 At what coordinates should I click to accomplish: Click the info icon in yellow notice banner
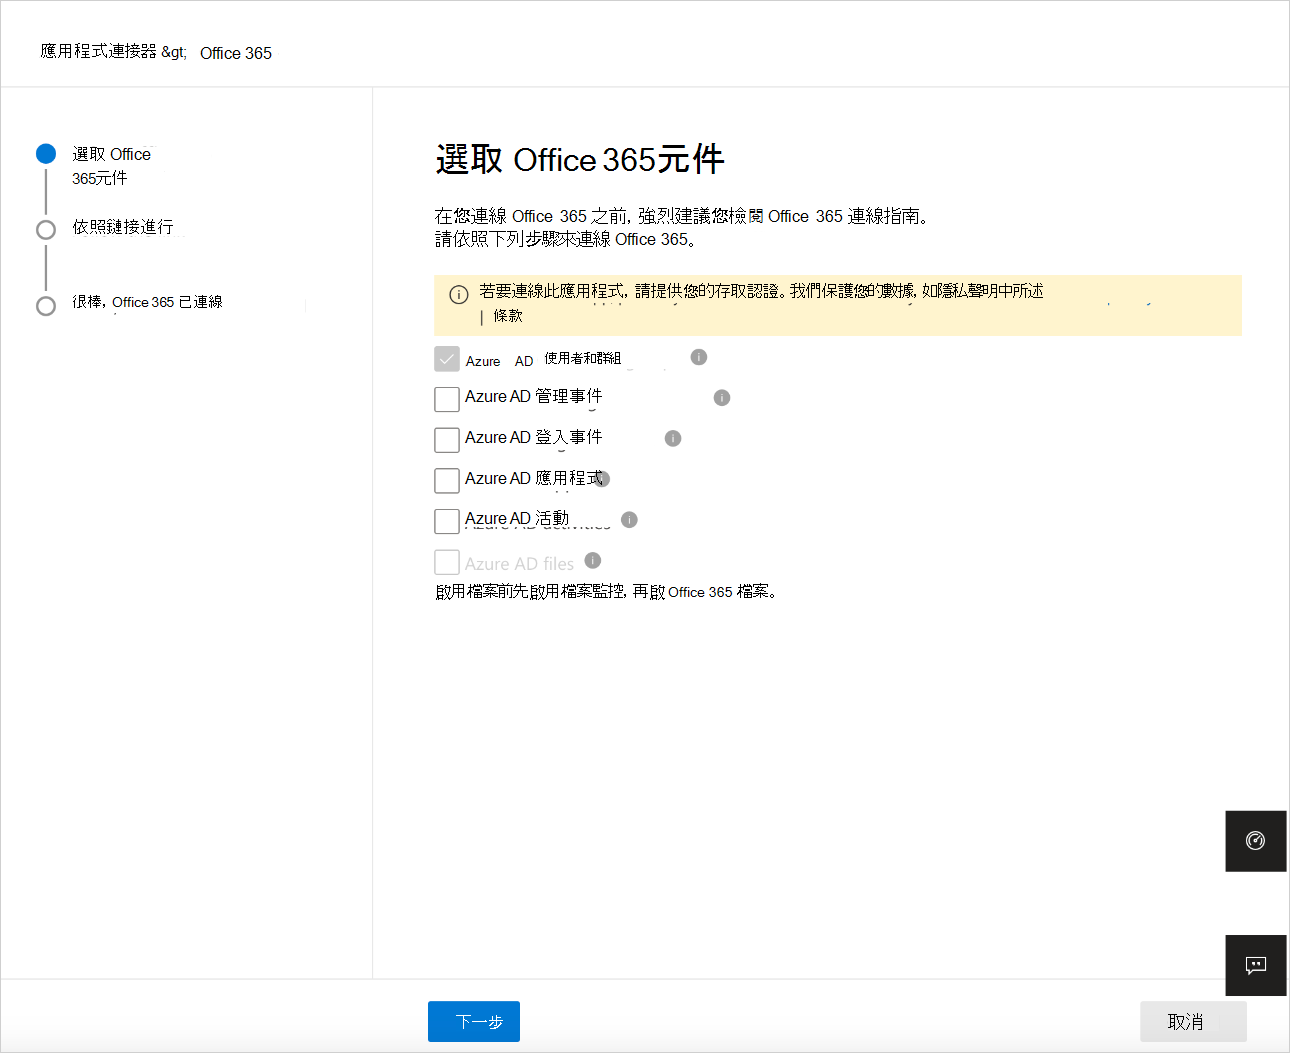[459, 295]
